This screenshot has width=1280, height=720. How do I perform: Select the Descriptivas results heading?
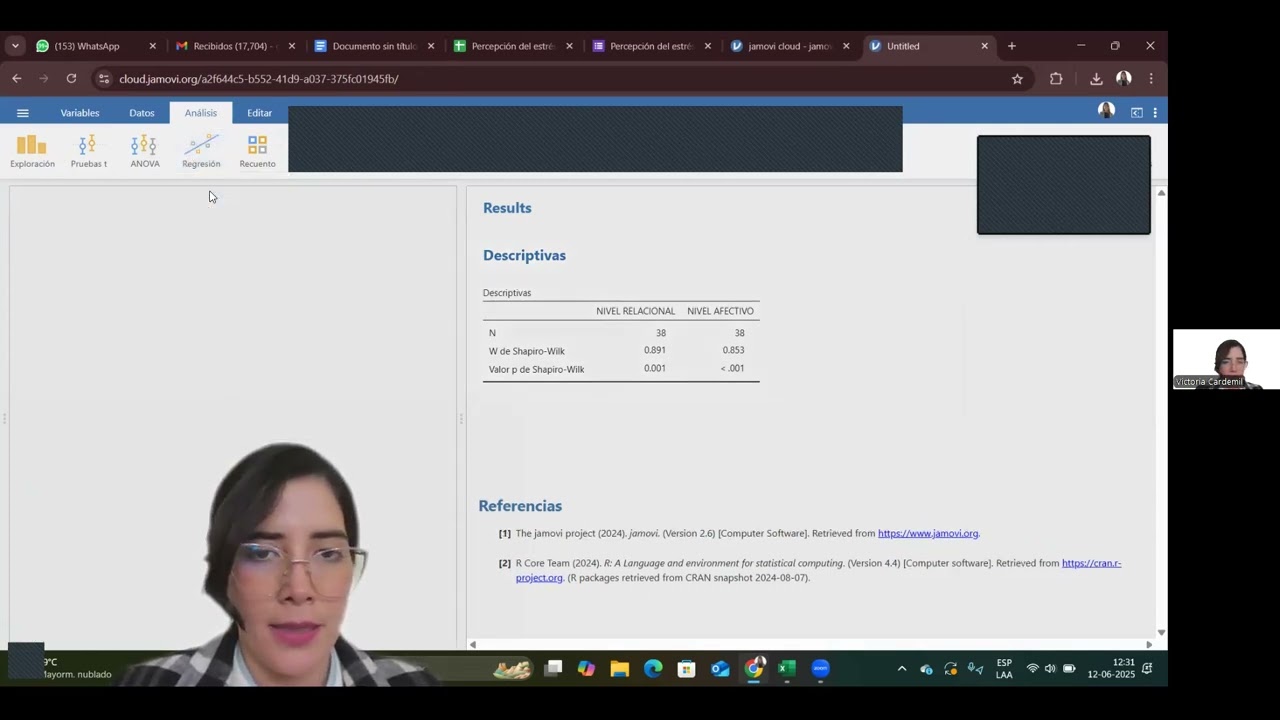pyautogui.click(x=524, y=255)
